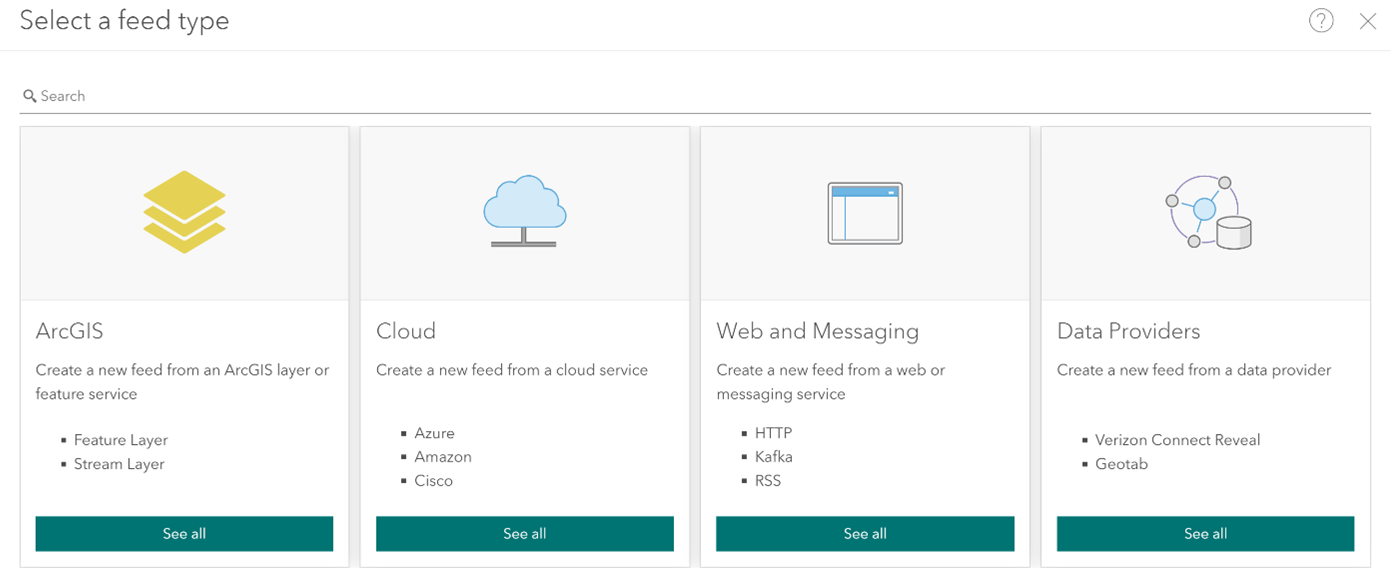This screenshot has width=1391, height=577.
Task: Click the magnifier icon in search bar
Action: [30, 96]
